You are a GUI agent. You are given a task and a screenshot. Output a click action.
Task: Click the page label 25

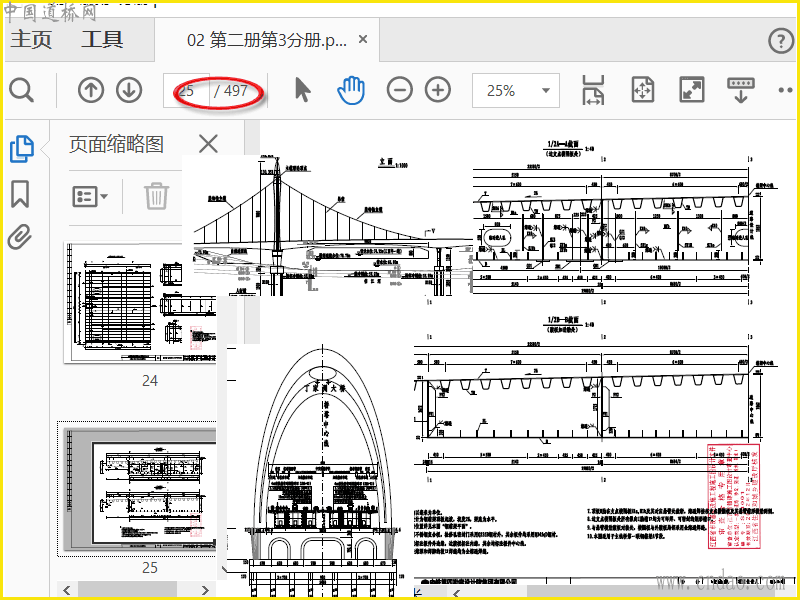[x=149, y=567]
